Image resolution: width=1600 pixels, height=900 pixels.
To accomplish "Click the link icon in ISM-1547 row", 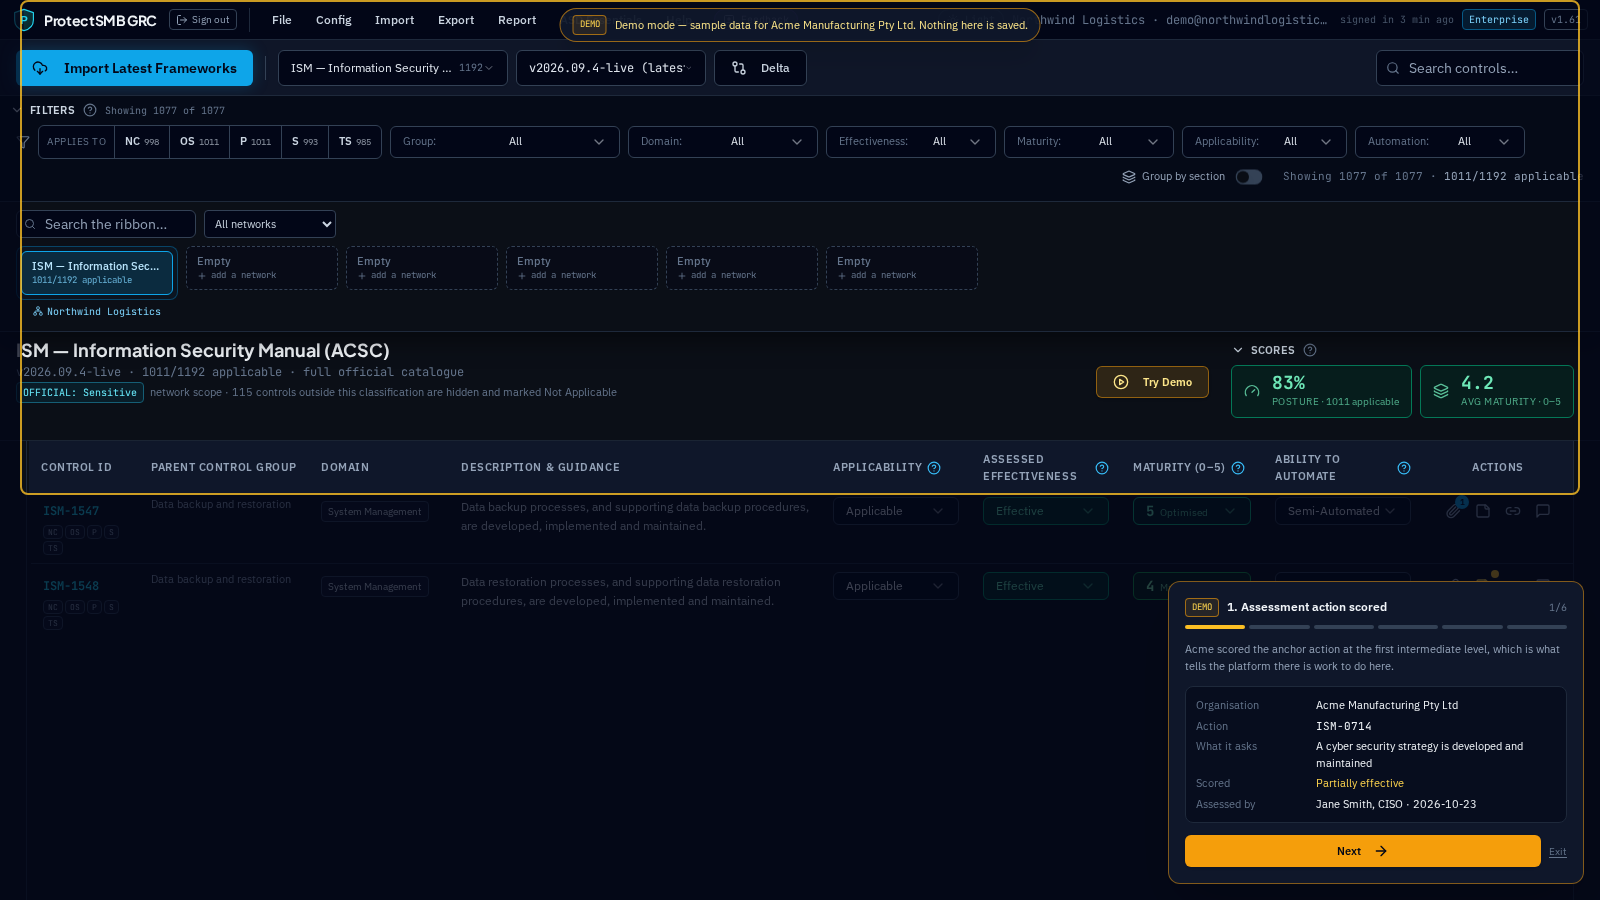I will click(x=1513, y=511).
